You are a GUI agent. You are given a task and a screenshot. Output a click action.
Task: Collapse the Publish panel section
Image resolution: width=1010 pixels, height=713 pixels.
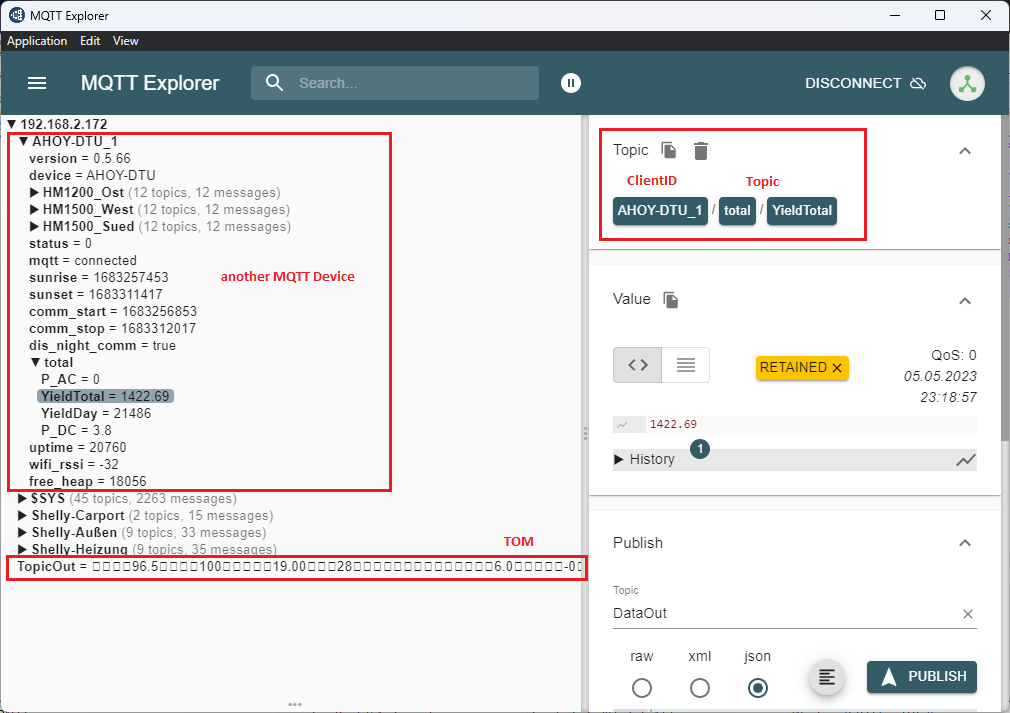(x=965, y=543)
